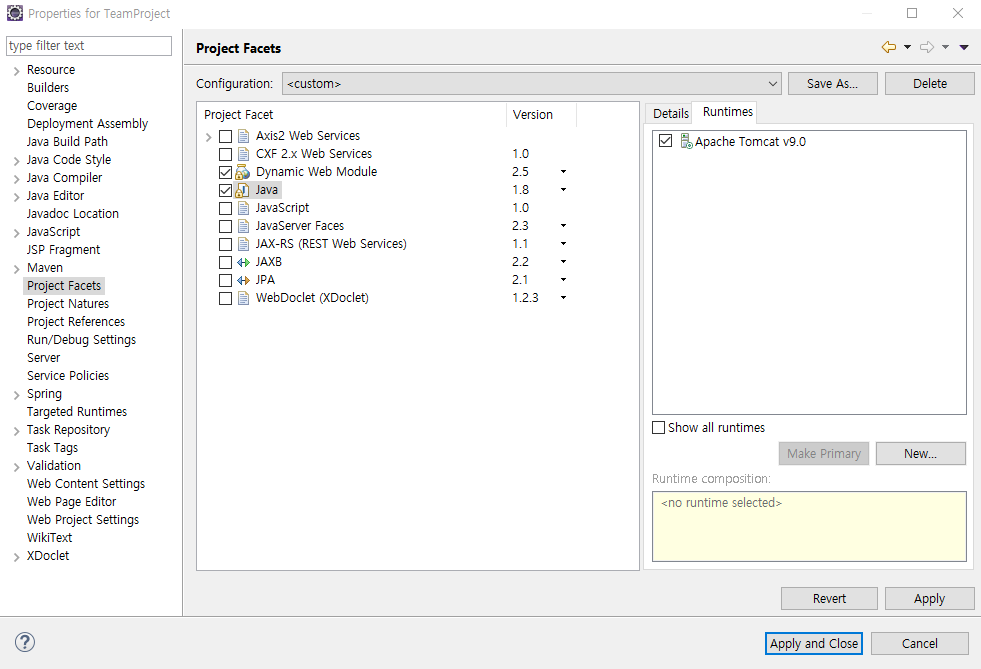Click the forward navigation arrow icon

(x=927, y=47)
